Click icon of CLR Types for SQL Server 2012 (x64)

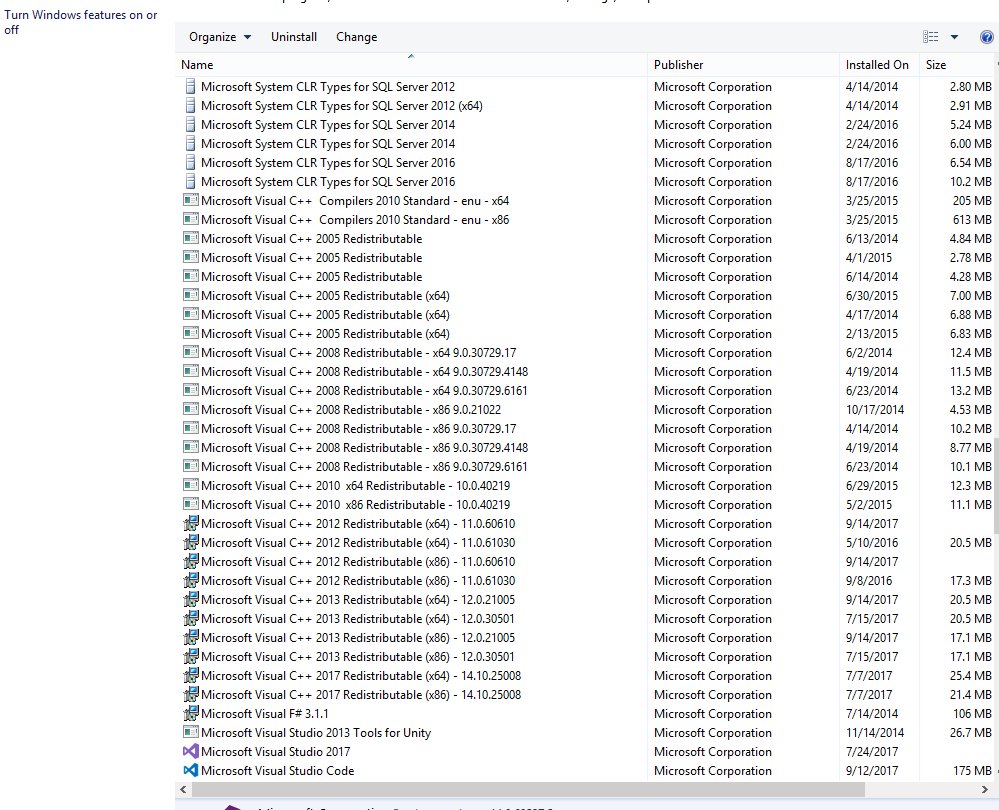tap(190, 105)
